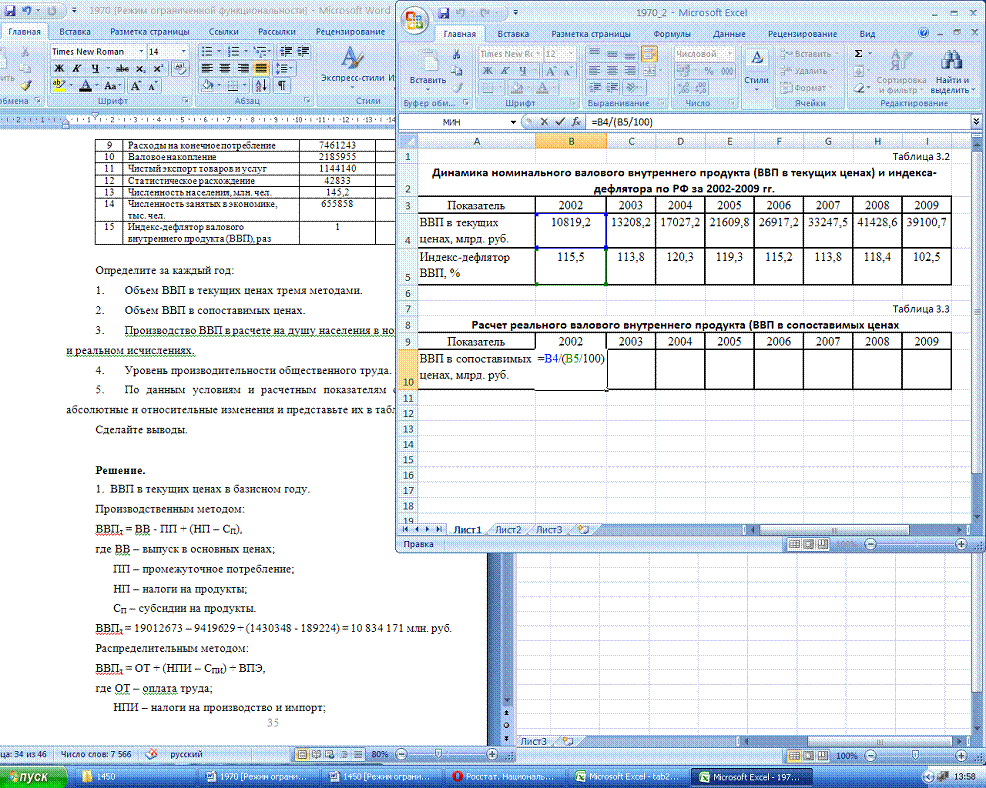Click the Format Painter brush in Word

tap(26, 86)
